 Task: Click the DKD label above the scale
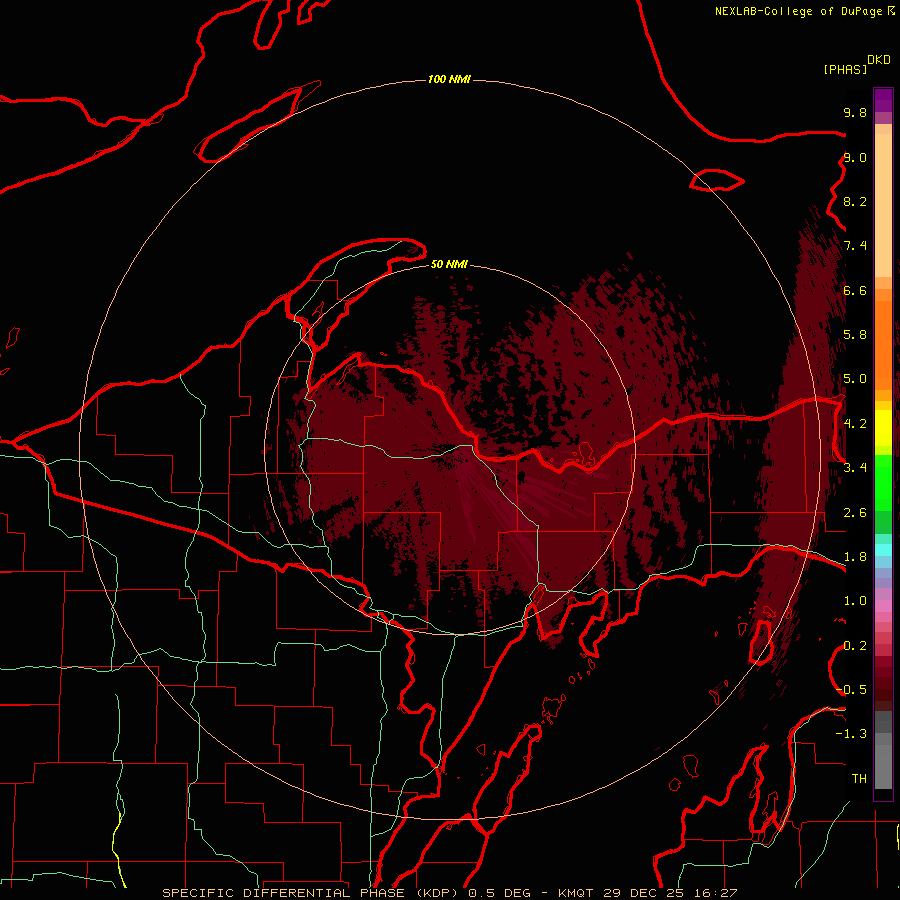click(879, 59)
